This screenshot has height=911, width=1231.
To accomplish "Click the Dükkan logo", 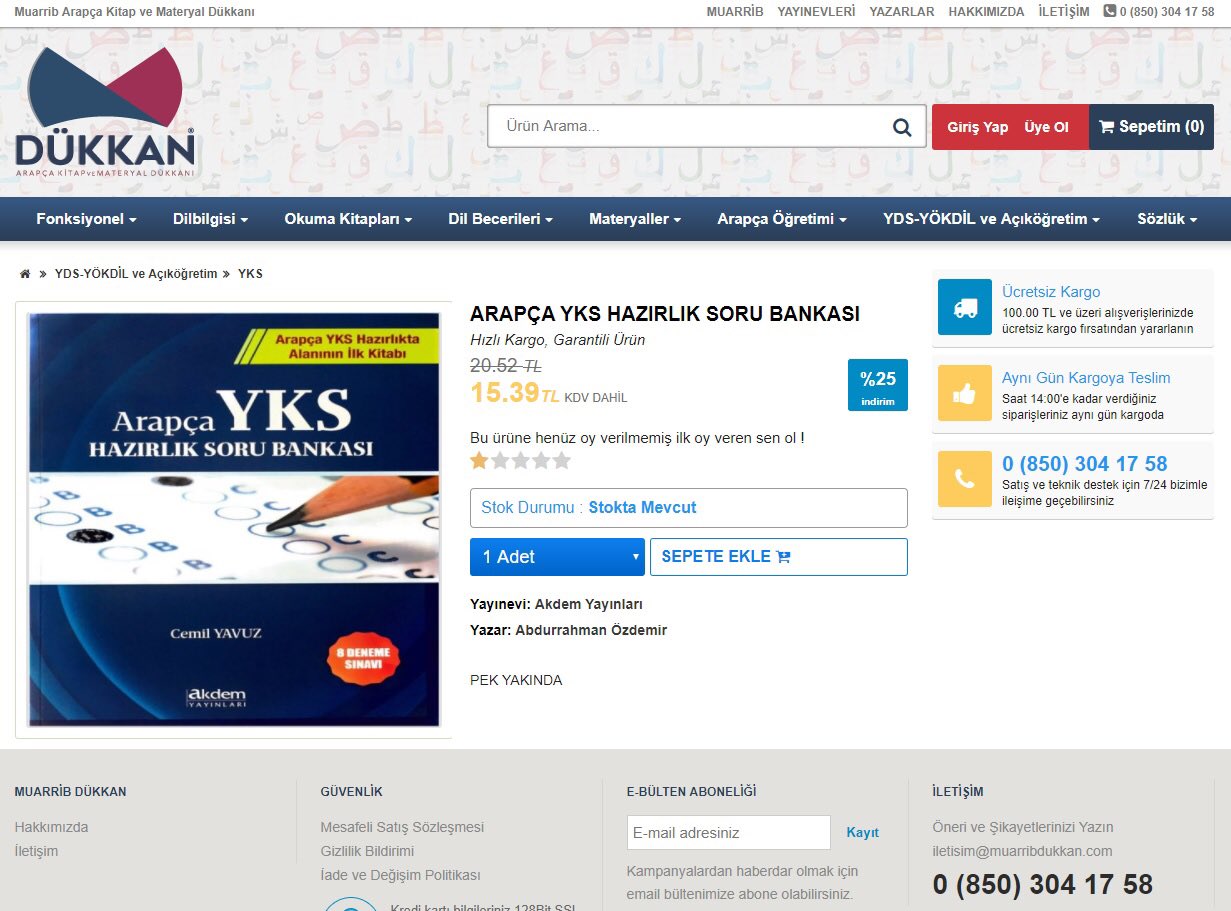I will (105, 112).
